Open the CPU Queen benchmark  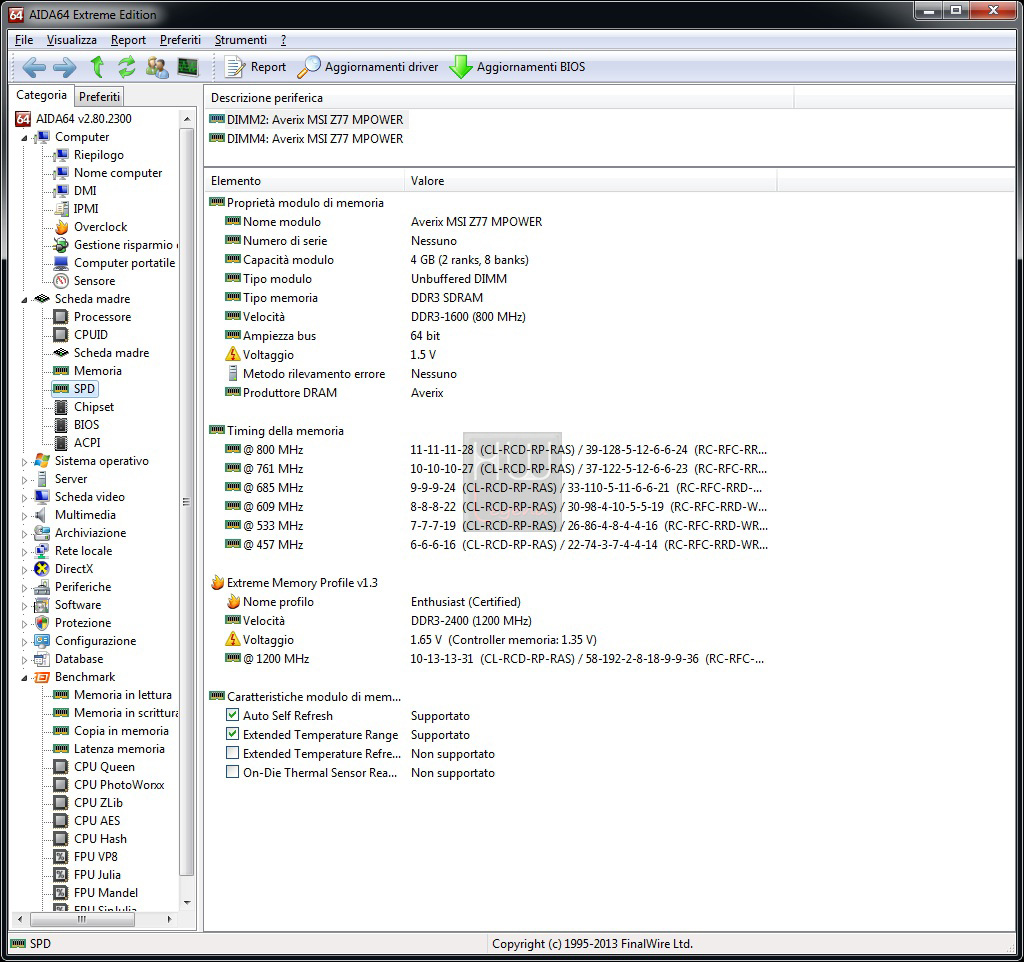click(104, 767)
